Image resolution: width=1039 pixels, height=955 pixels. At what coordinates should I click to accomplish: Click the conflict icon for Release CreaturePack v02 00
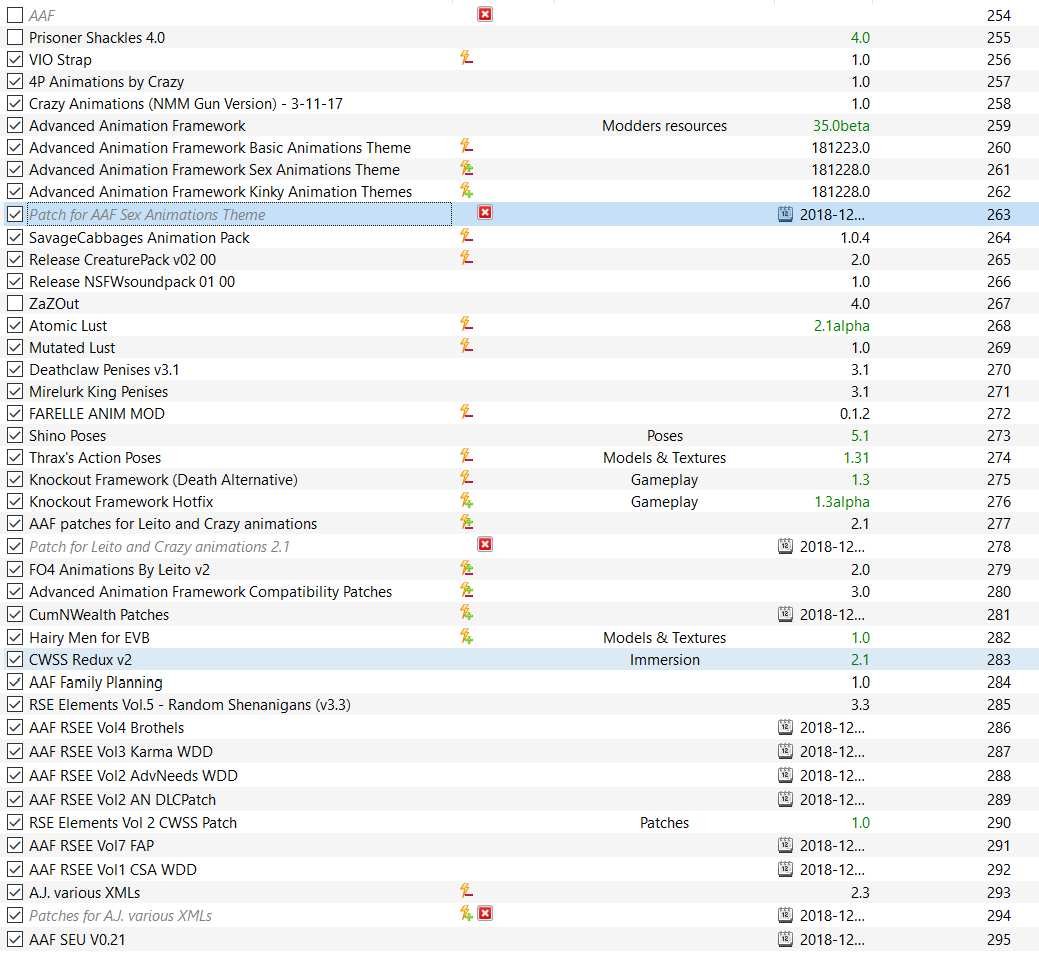pyautogui.click(x=466, y=258)
